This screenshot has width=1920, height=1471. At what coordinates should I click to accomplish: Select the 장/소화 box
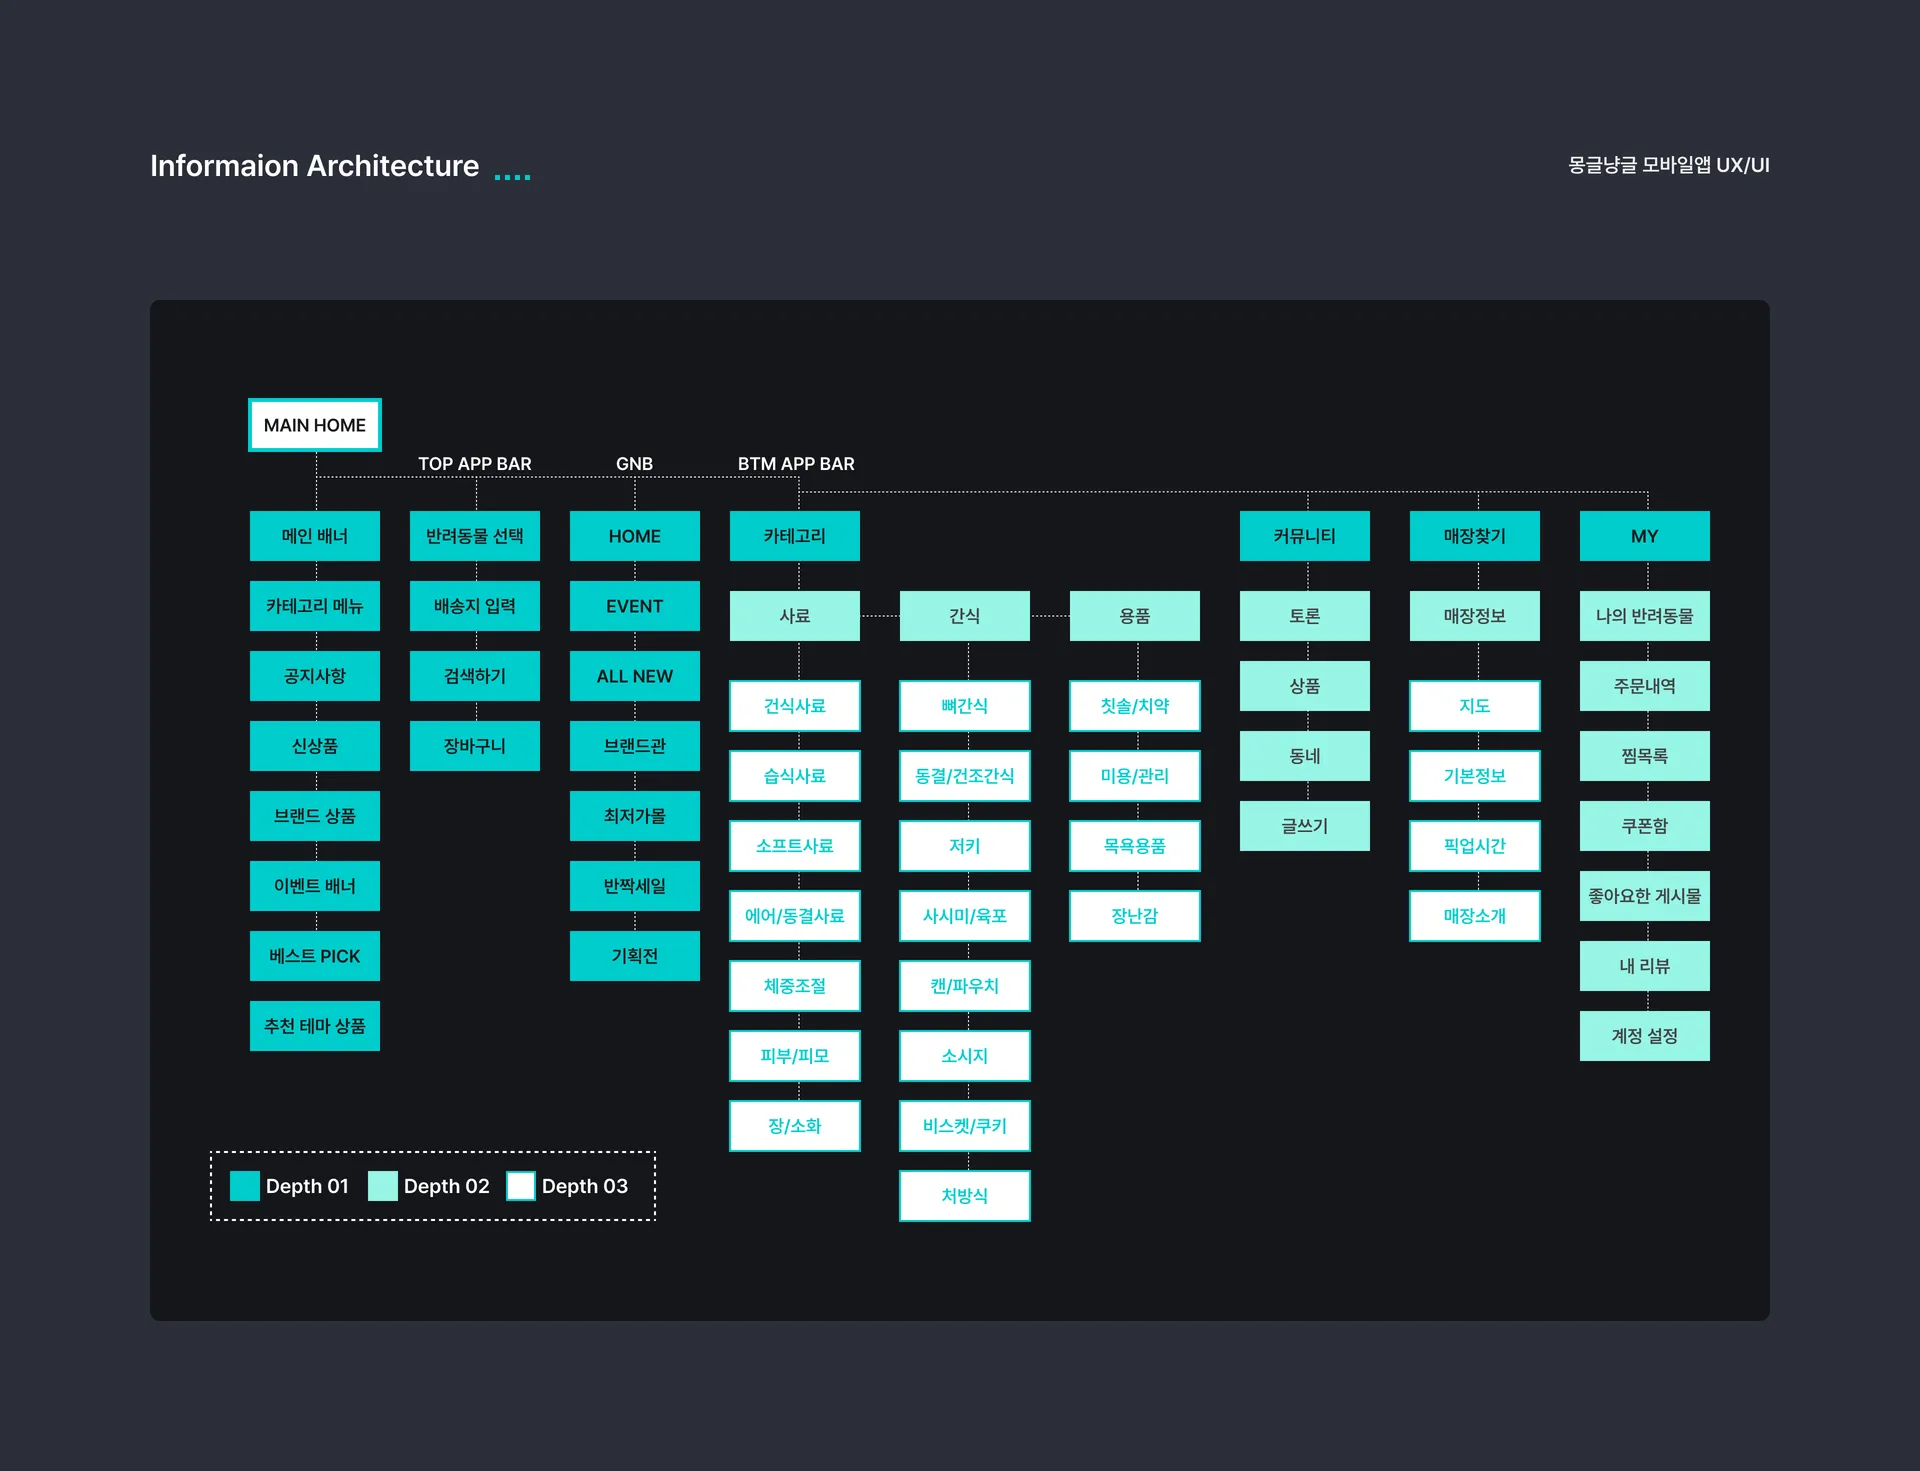[x=795, y=1126]
